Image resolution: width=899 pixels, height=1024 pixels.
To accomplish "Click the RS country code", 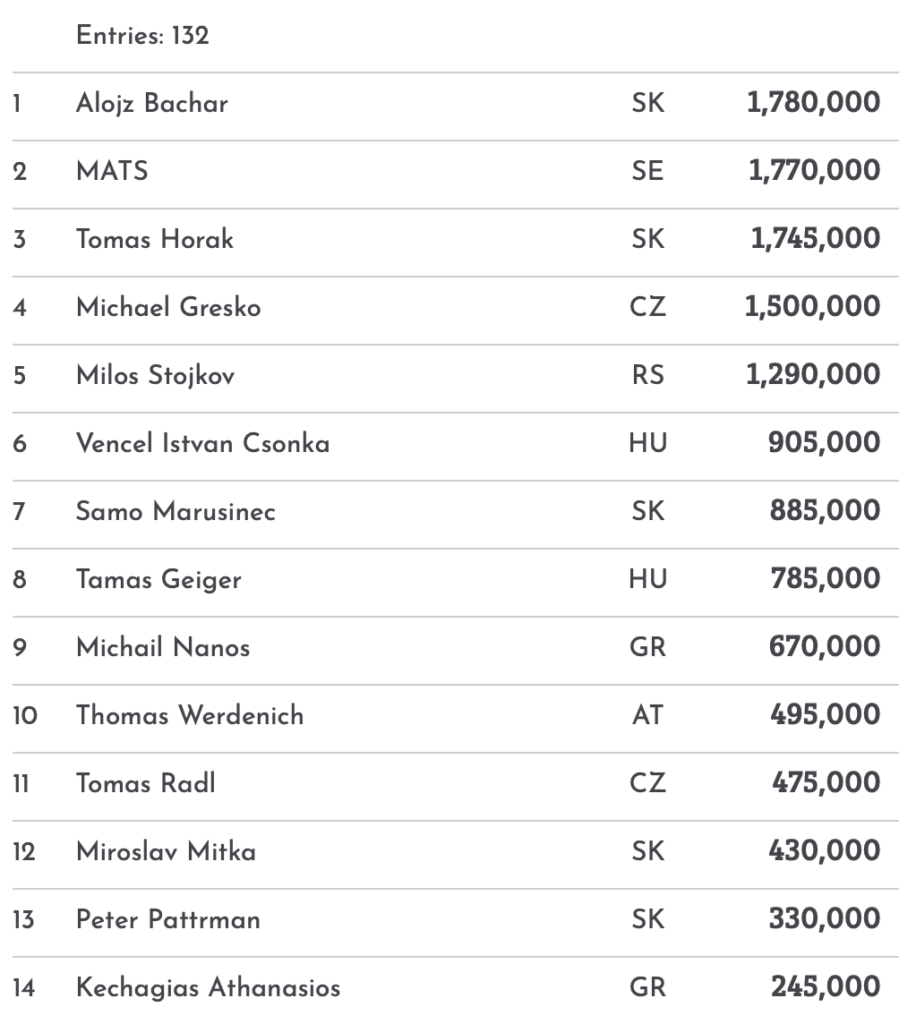I will coord(647,375).
